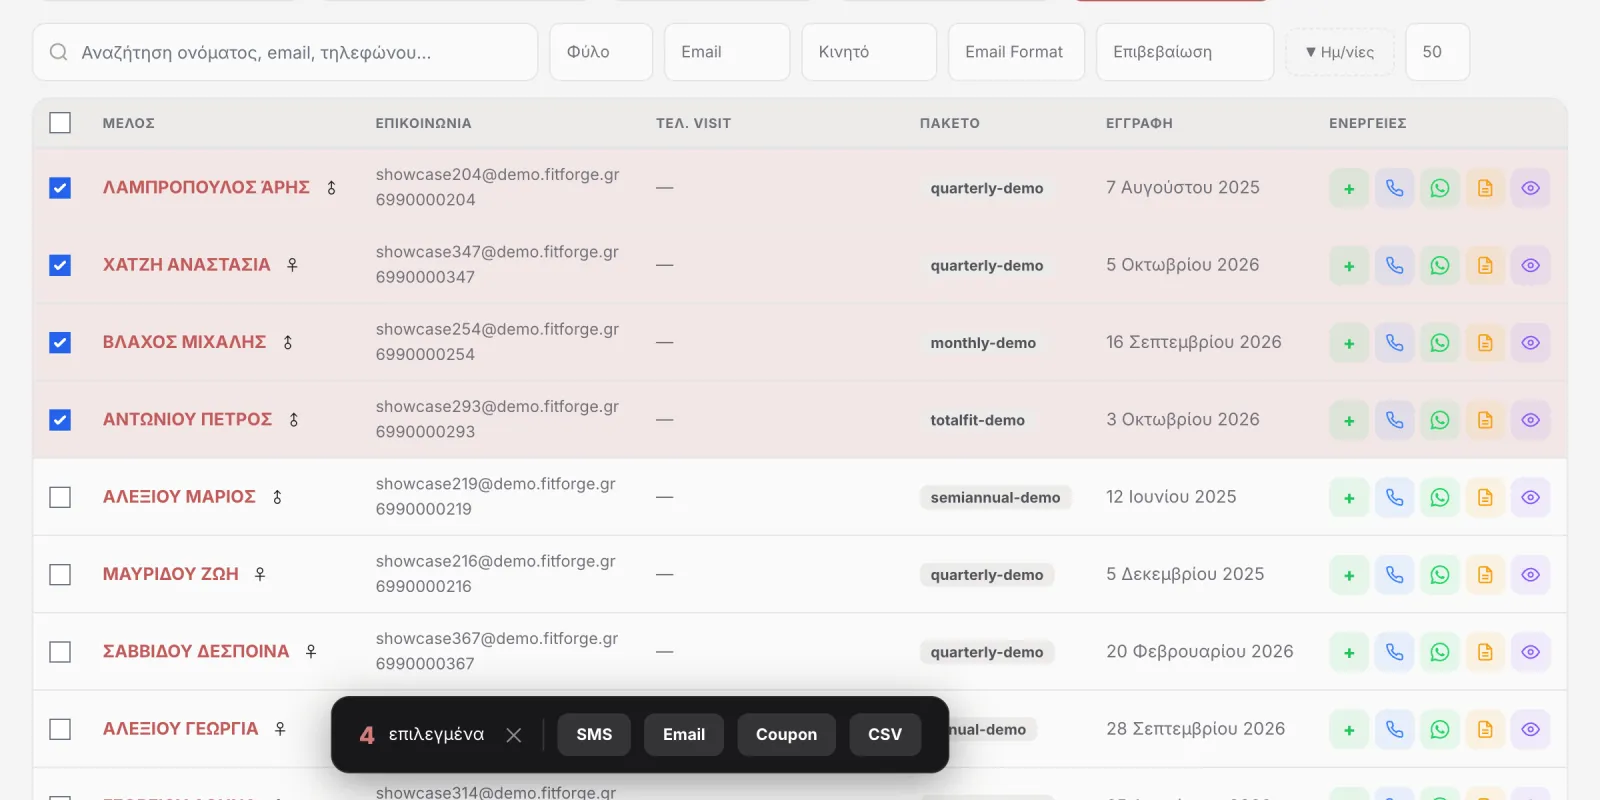The image size is (1600, 800).
Task: View ΣΑΒΒΙΔΟΥ ΔΕΣΠΟΙΝΑ via the eye icon
Action: tap(1530, 652)
